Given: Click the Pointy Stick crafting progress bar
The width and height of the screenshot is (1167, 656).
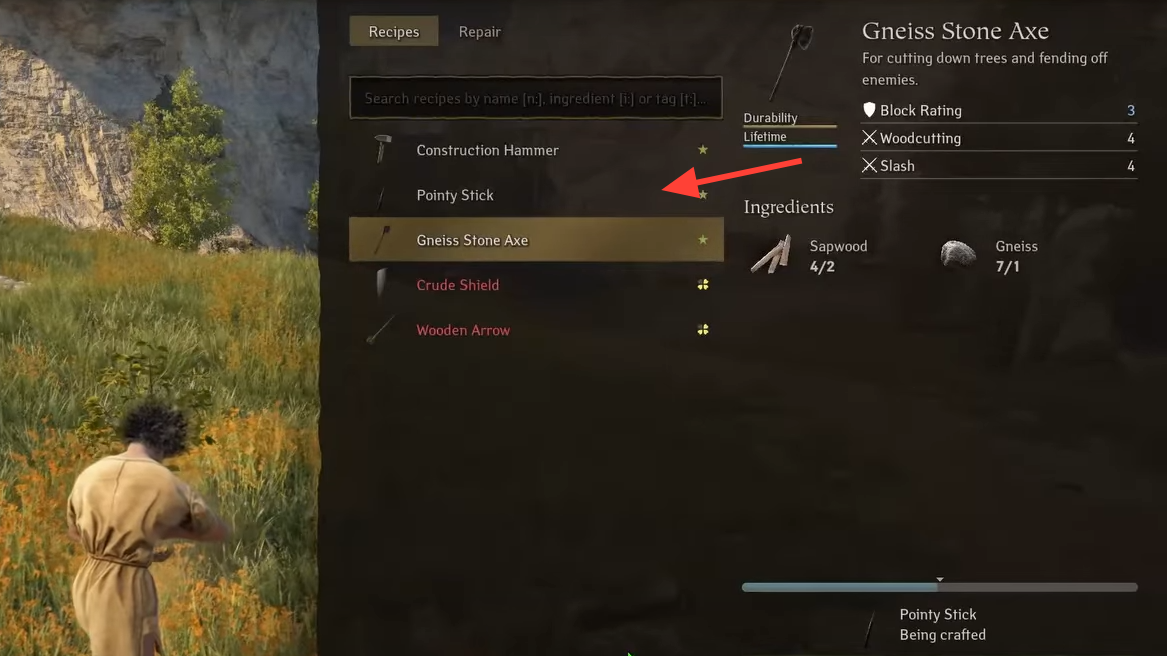Looking at the screenshot, I should [939, 587].
